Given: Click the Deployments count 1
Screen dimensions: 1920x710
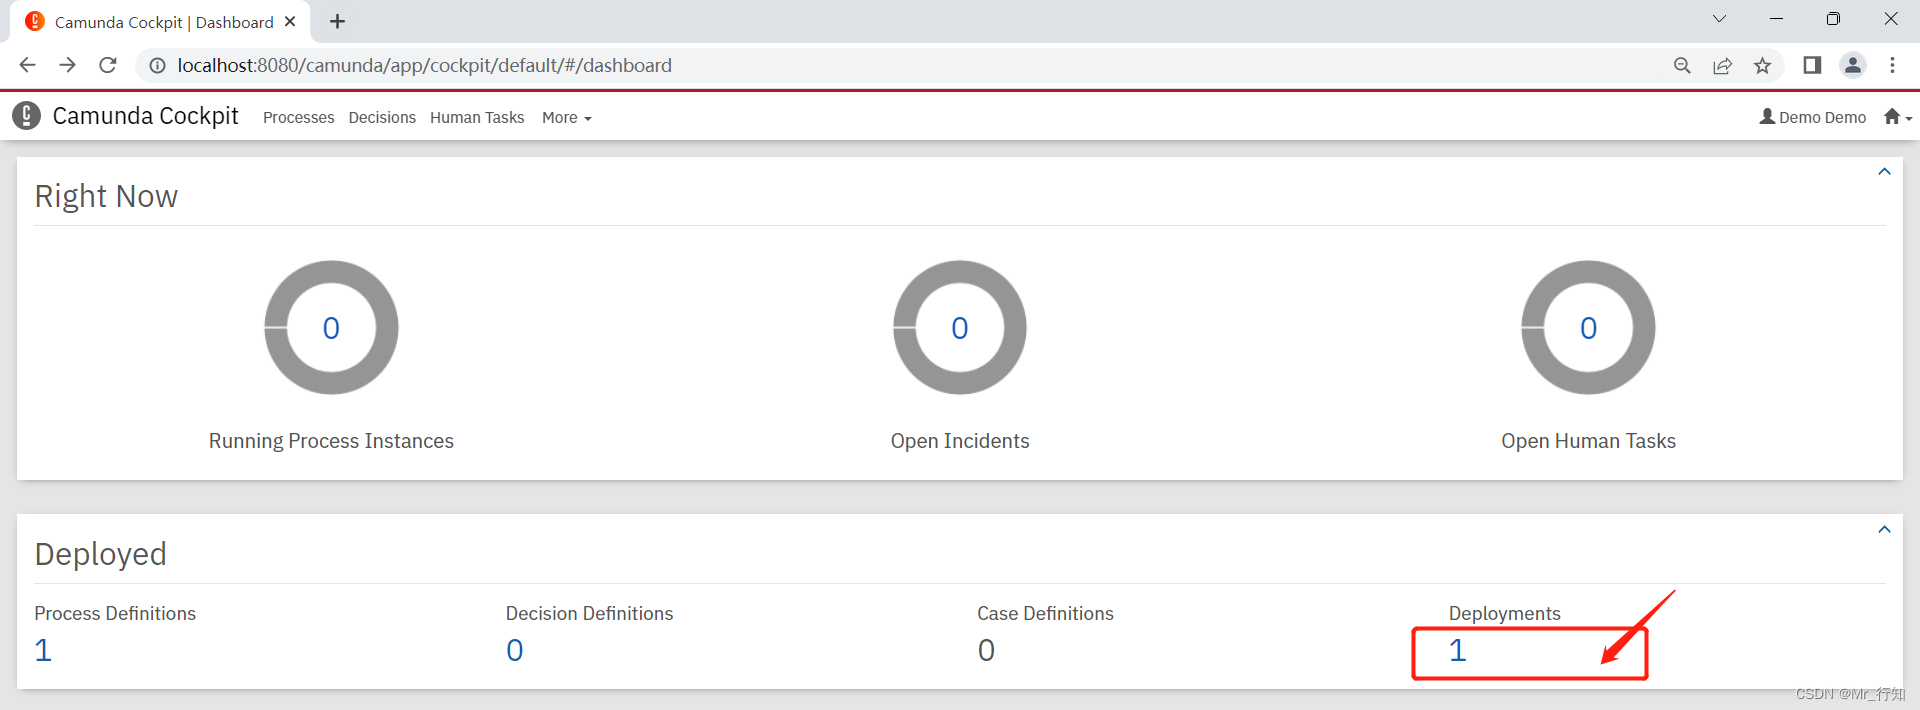Looking at the screenshot, I should point(1458,651).
